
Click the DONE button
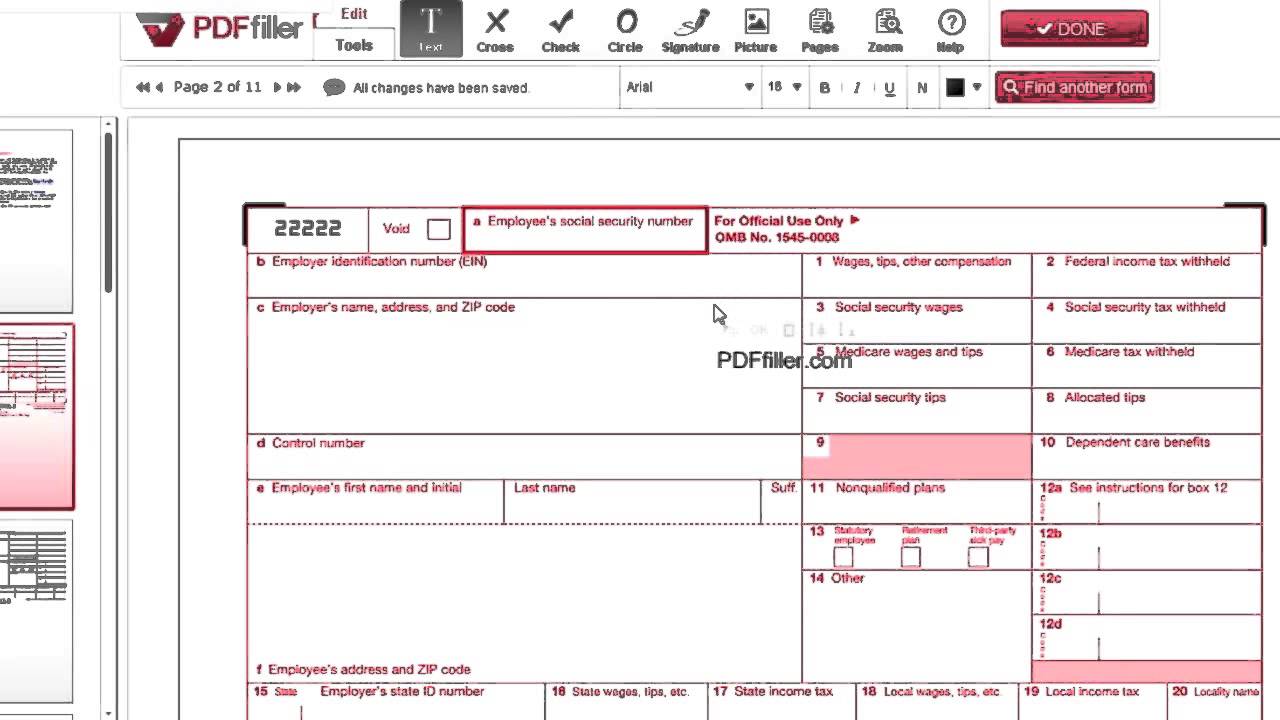[x=1074, y=29]
